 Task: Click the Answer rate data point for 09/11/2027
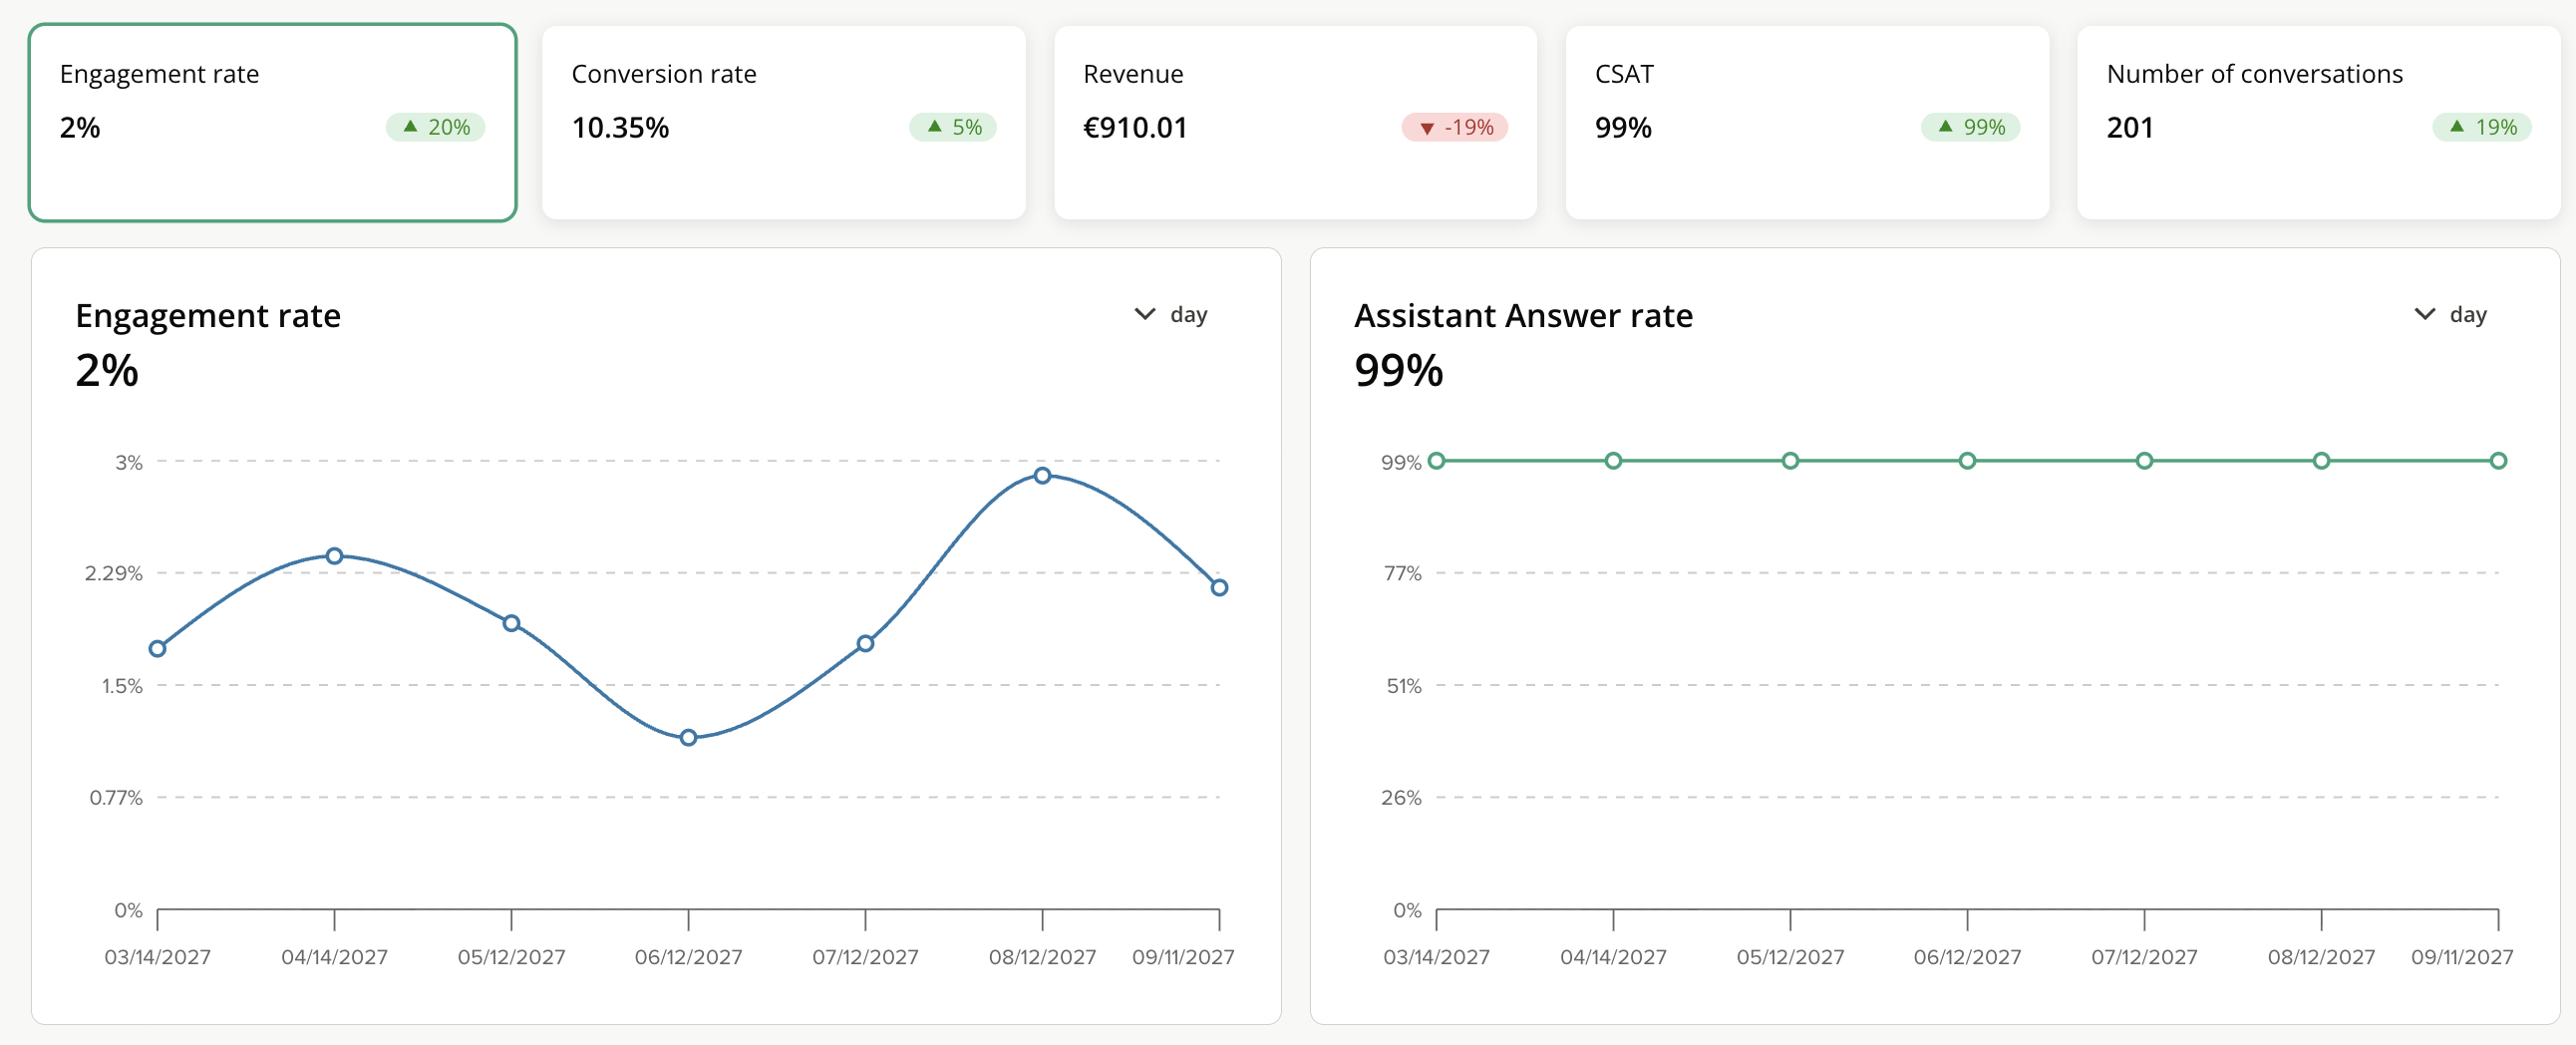[x=2498, y=460]
